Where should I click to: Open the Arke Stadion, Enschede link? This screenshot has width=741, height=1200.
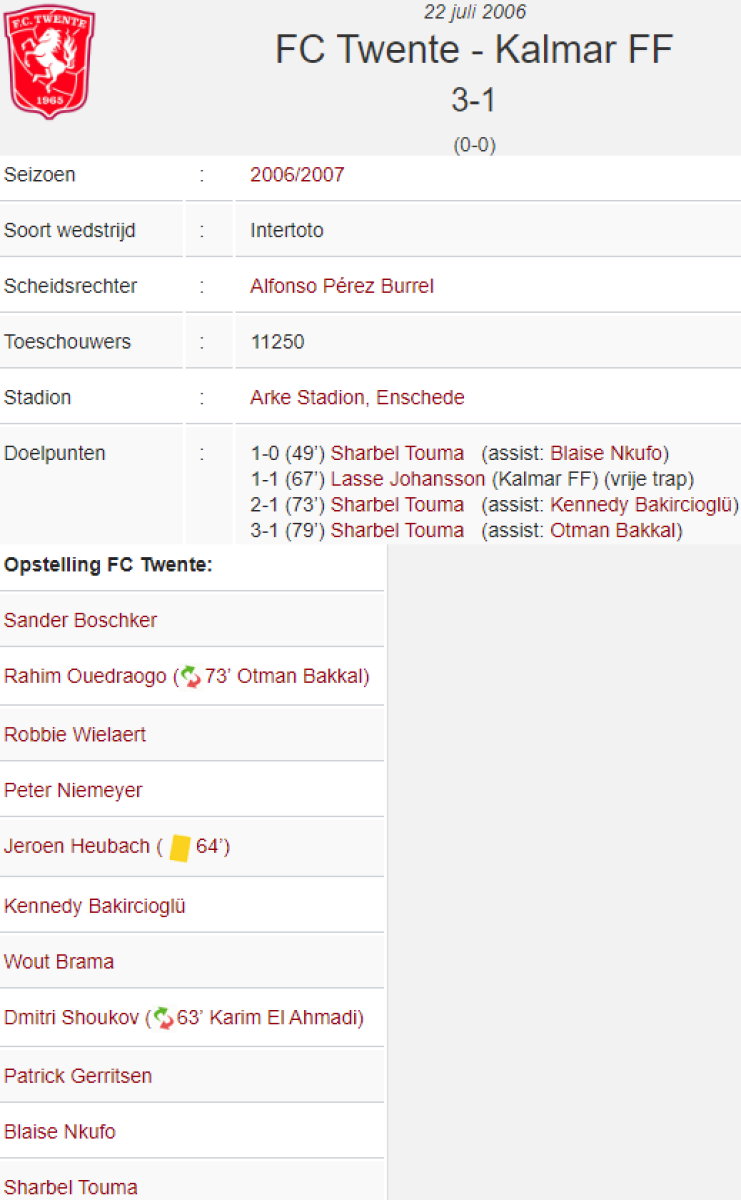[x=357, y=397]
